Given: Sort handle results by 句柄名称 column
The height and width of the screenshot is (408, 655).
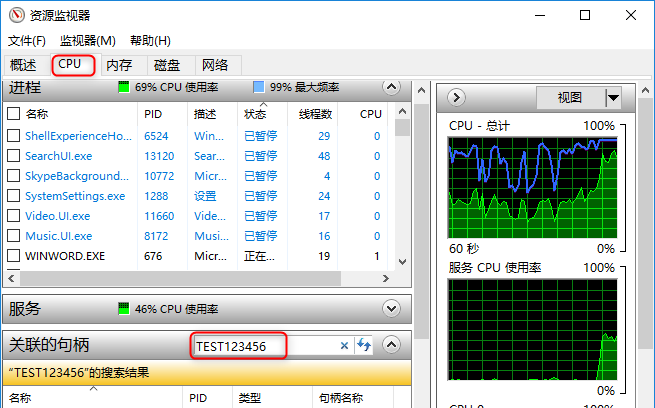Looking at the screenshot, I should 353,398.
